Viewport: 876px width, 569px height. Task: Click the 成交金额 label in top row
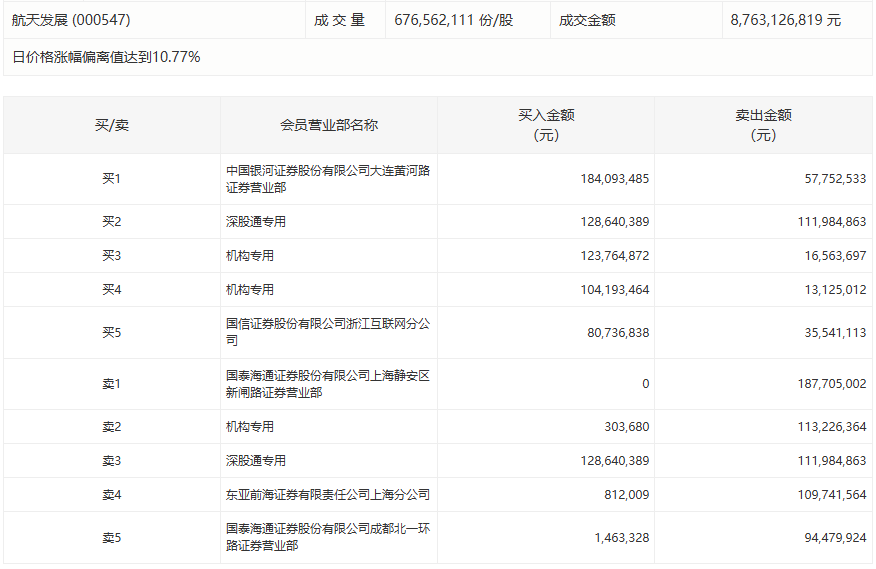coord(586,20)
